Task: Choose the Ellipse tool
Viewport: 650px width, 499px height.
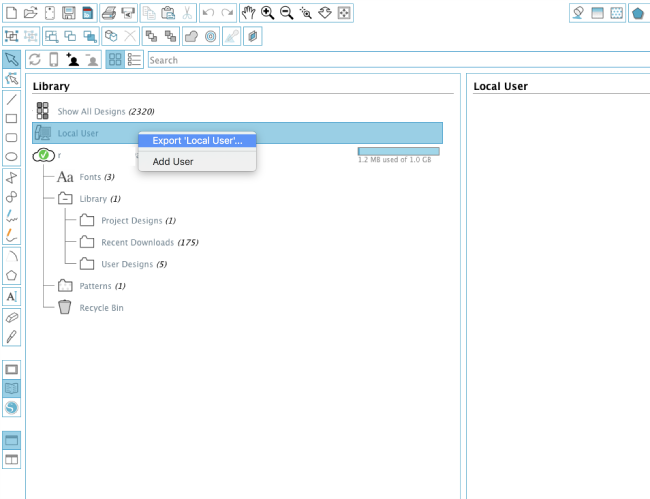Action: 12,157
